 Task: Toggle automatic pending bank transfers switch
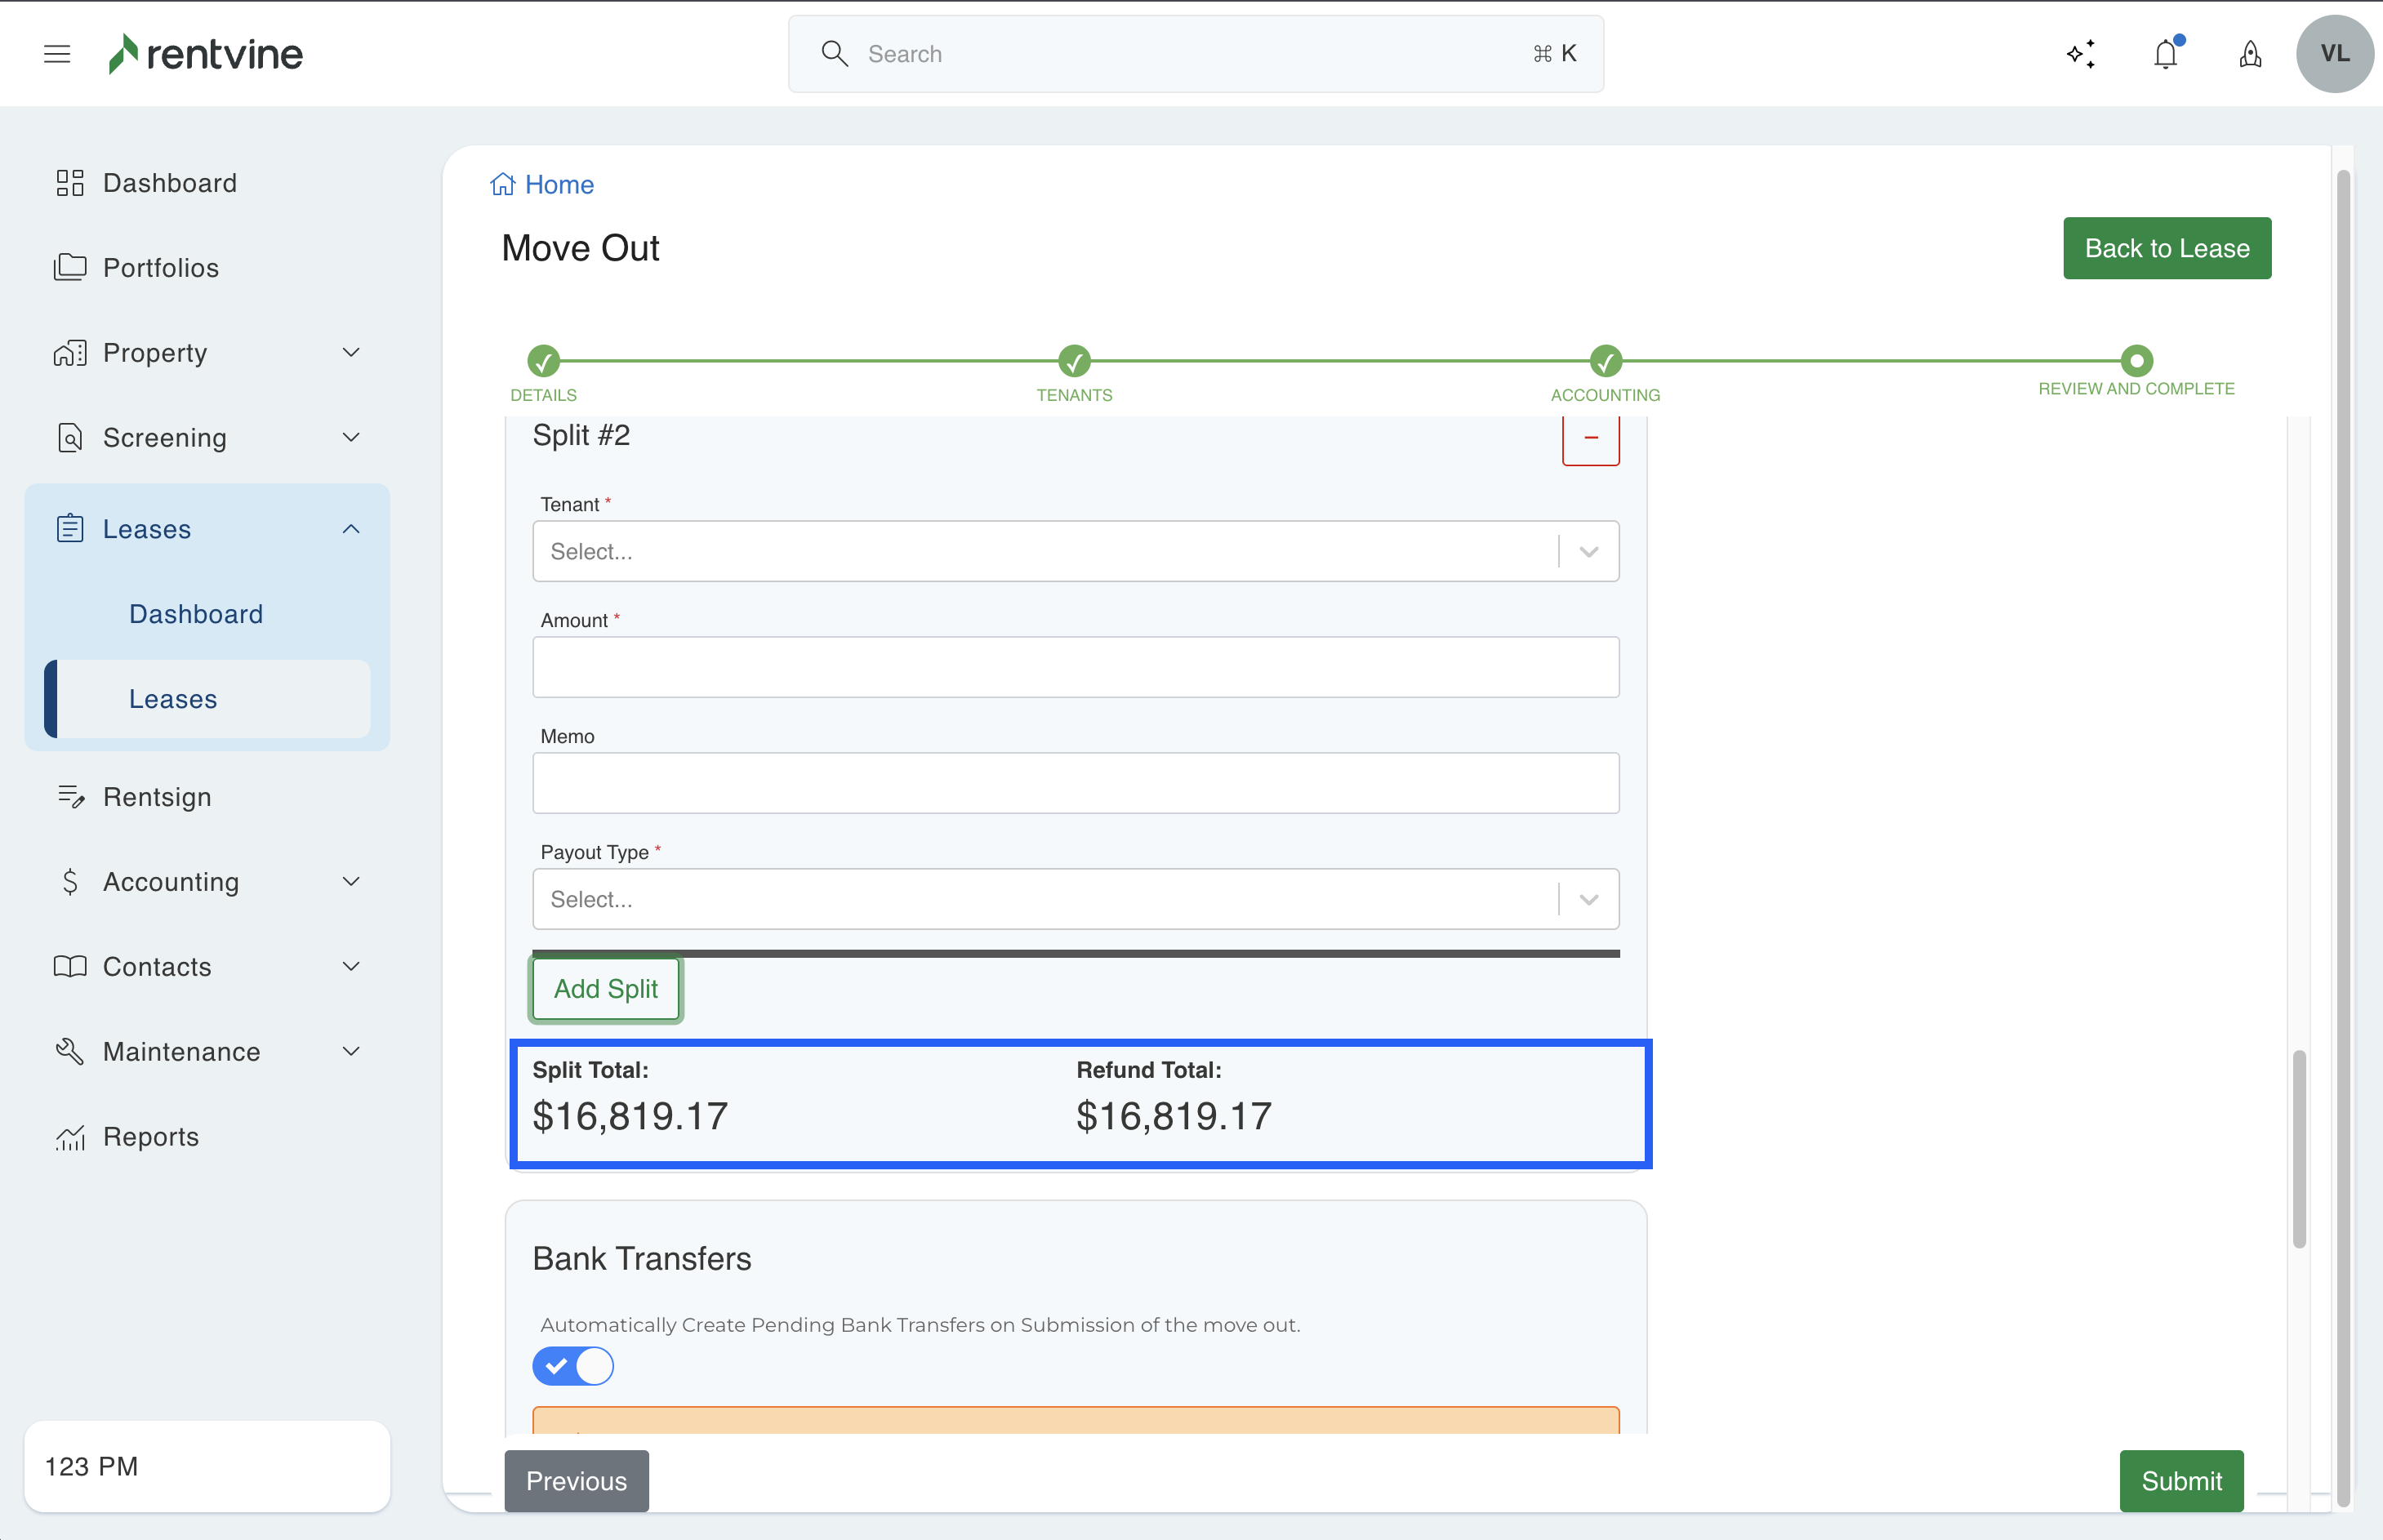pos(573,1366)
